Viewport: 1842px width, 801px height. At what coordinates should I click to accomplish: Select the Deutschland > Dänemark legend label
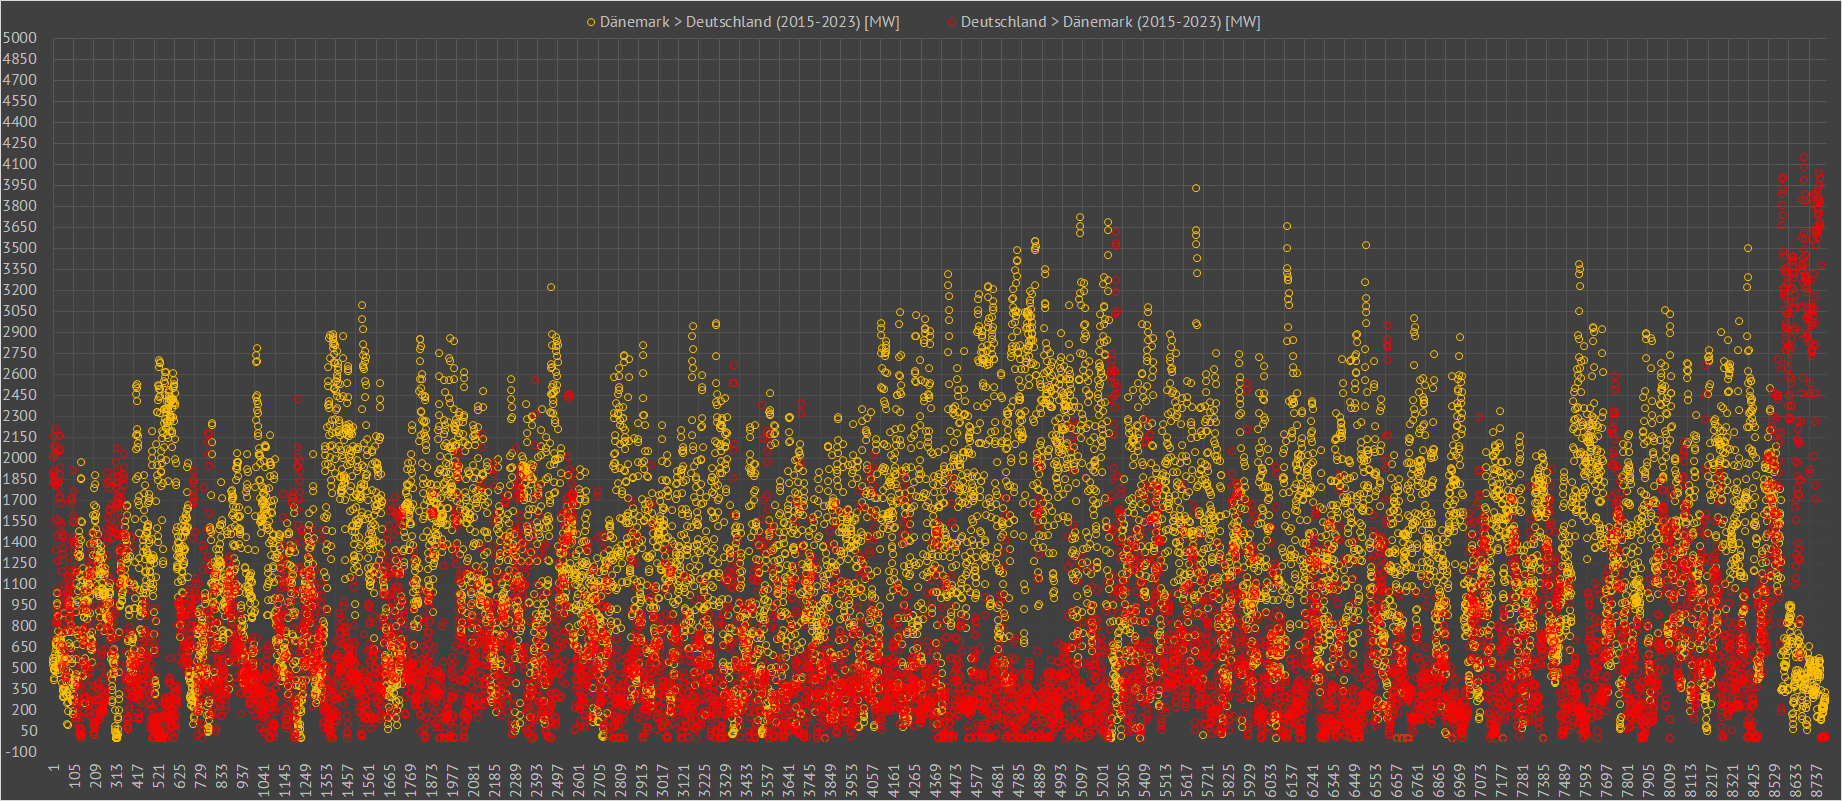[x=1110, y=22]
